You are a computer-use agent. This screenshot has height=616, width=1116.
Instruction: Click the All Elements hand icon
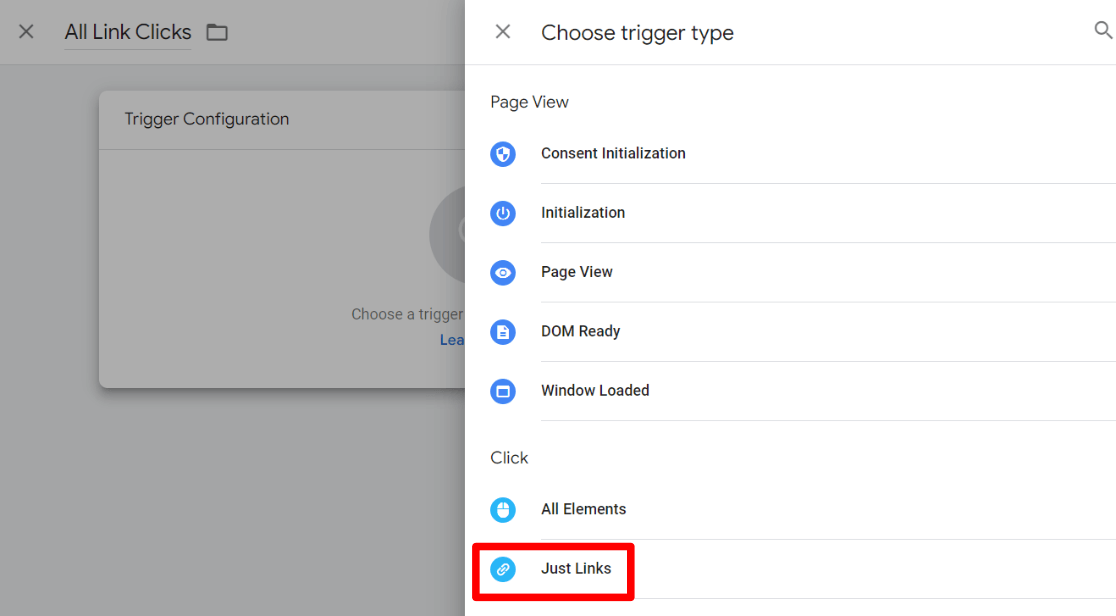[x=503, y=510]
